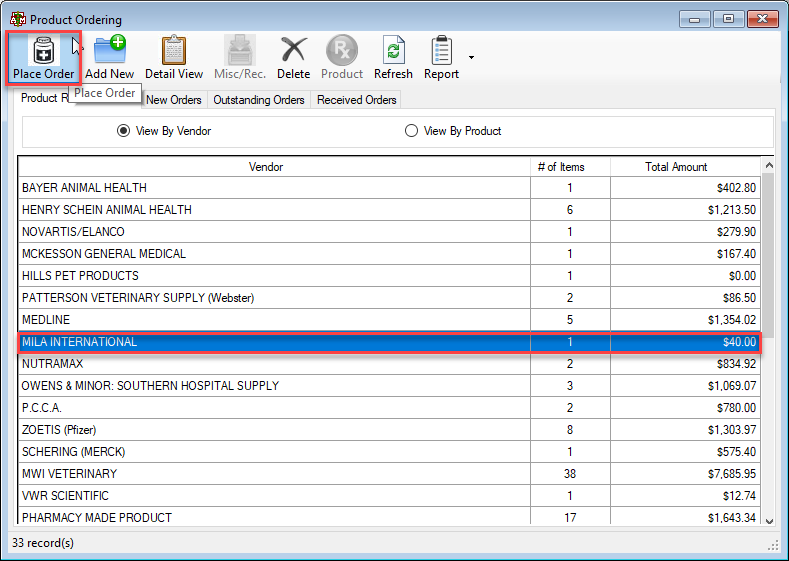Screen dimensions: 789x561
Task: Click the 17 items cell
Action: pos(570,517)
